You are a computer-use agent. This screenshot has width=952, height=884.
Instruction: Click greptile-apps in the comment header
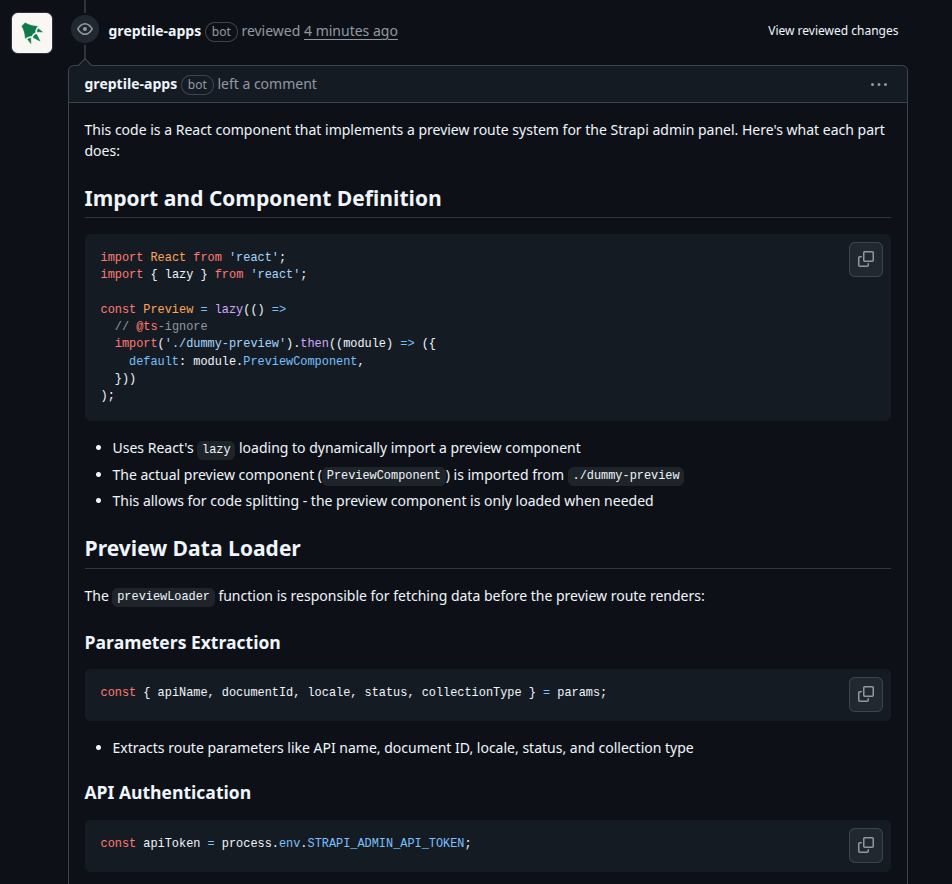(130, 84)
